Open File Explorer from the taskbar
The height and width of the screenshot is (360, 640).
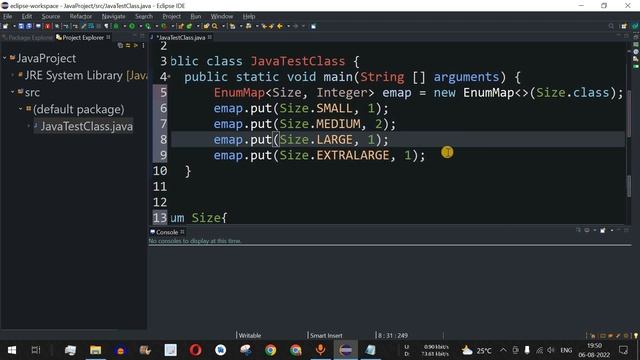pos(96,350)
